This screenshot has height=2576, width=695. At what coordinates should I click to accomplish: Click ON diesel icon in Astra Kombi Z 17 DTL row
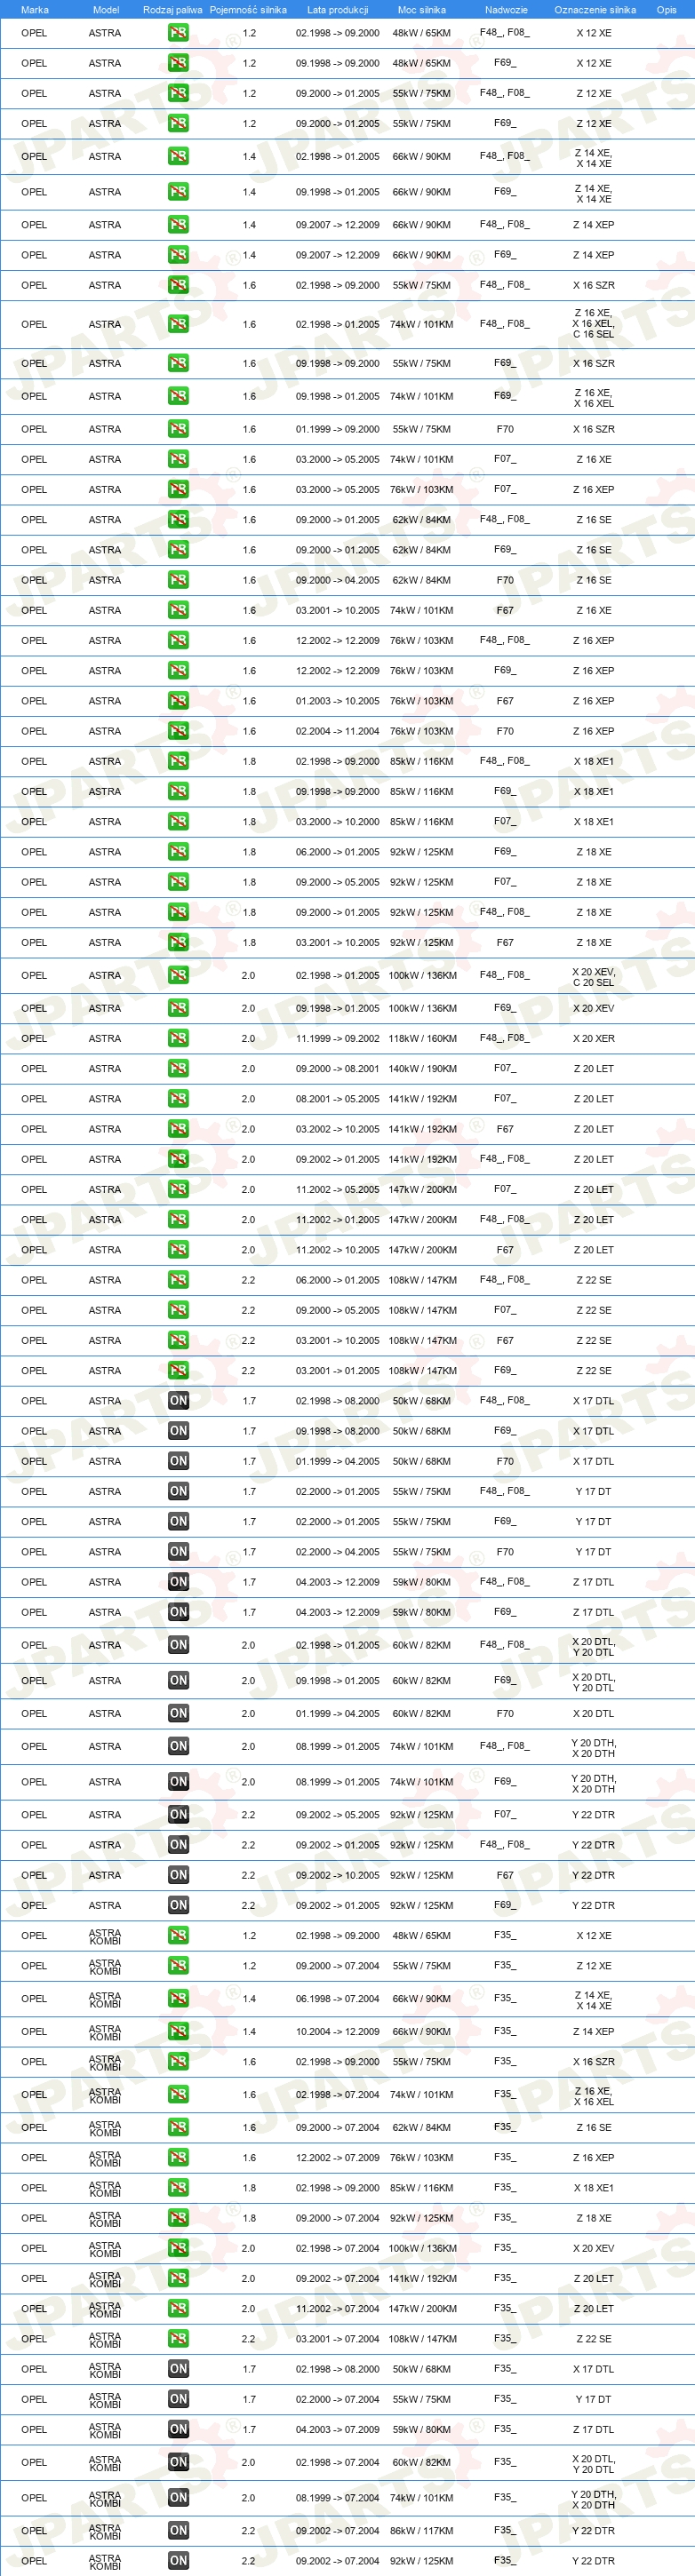178,2429
